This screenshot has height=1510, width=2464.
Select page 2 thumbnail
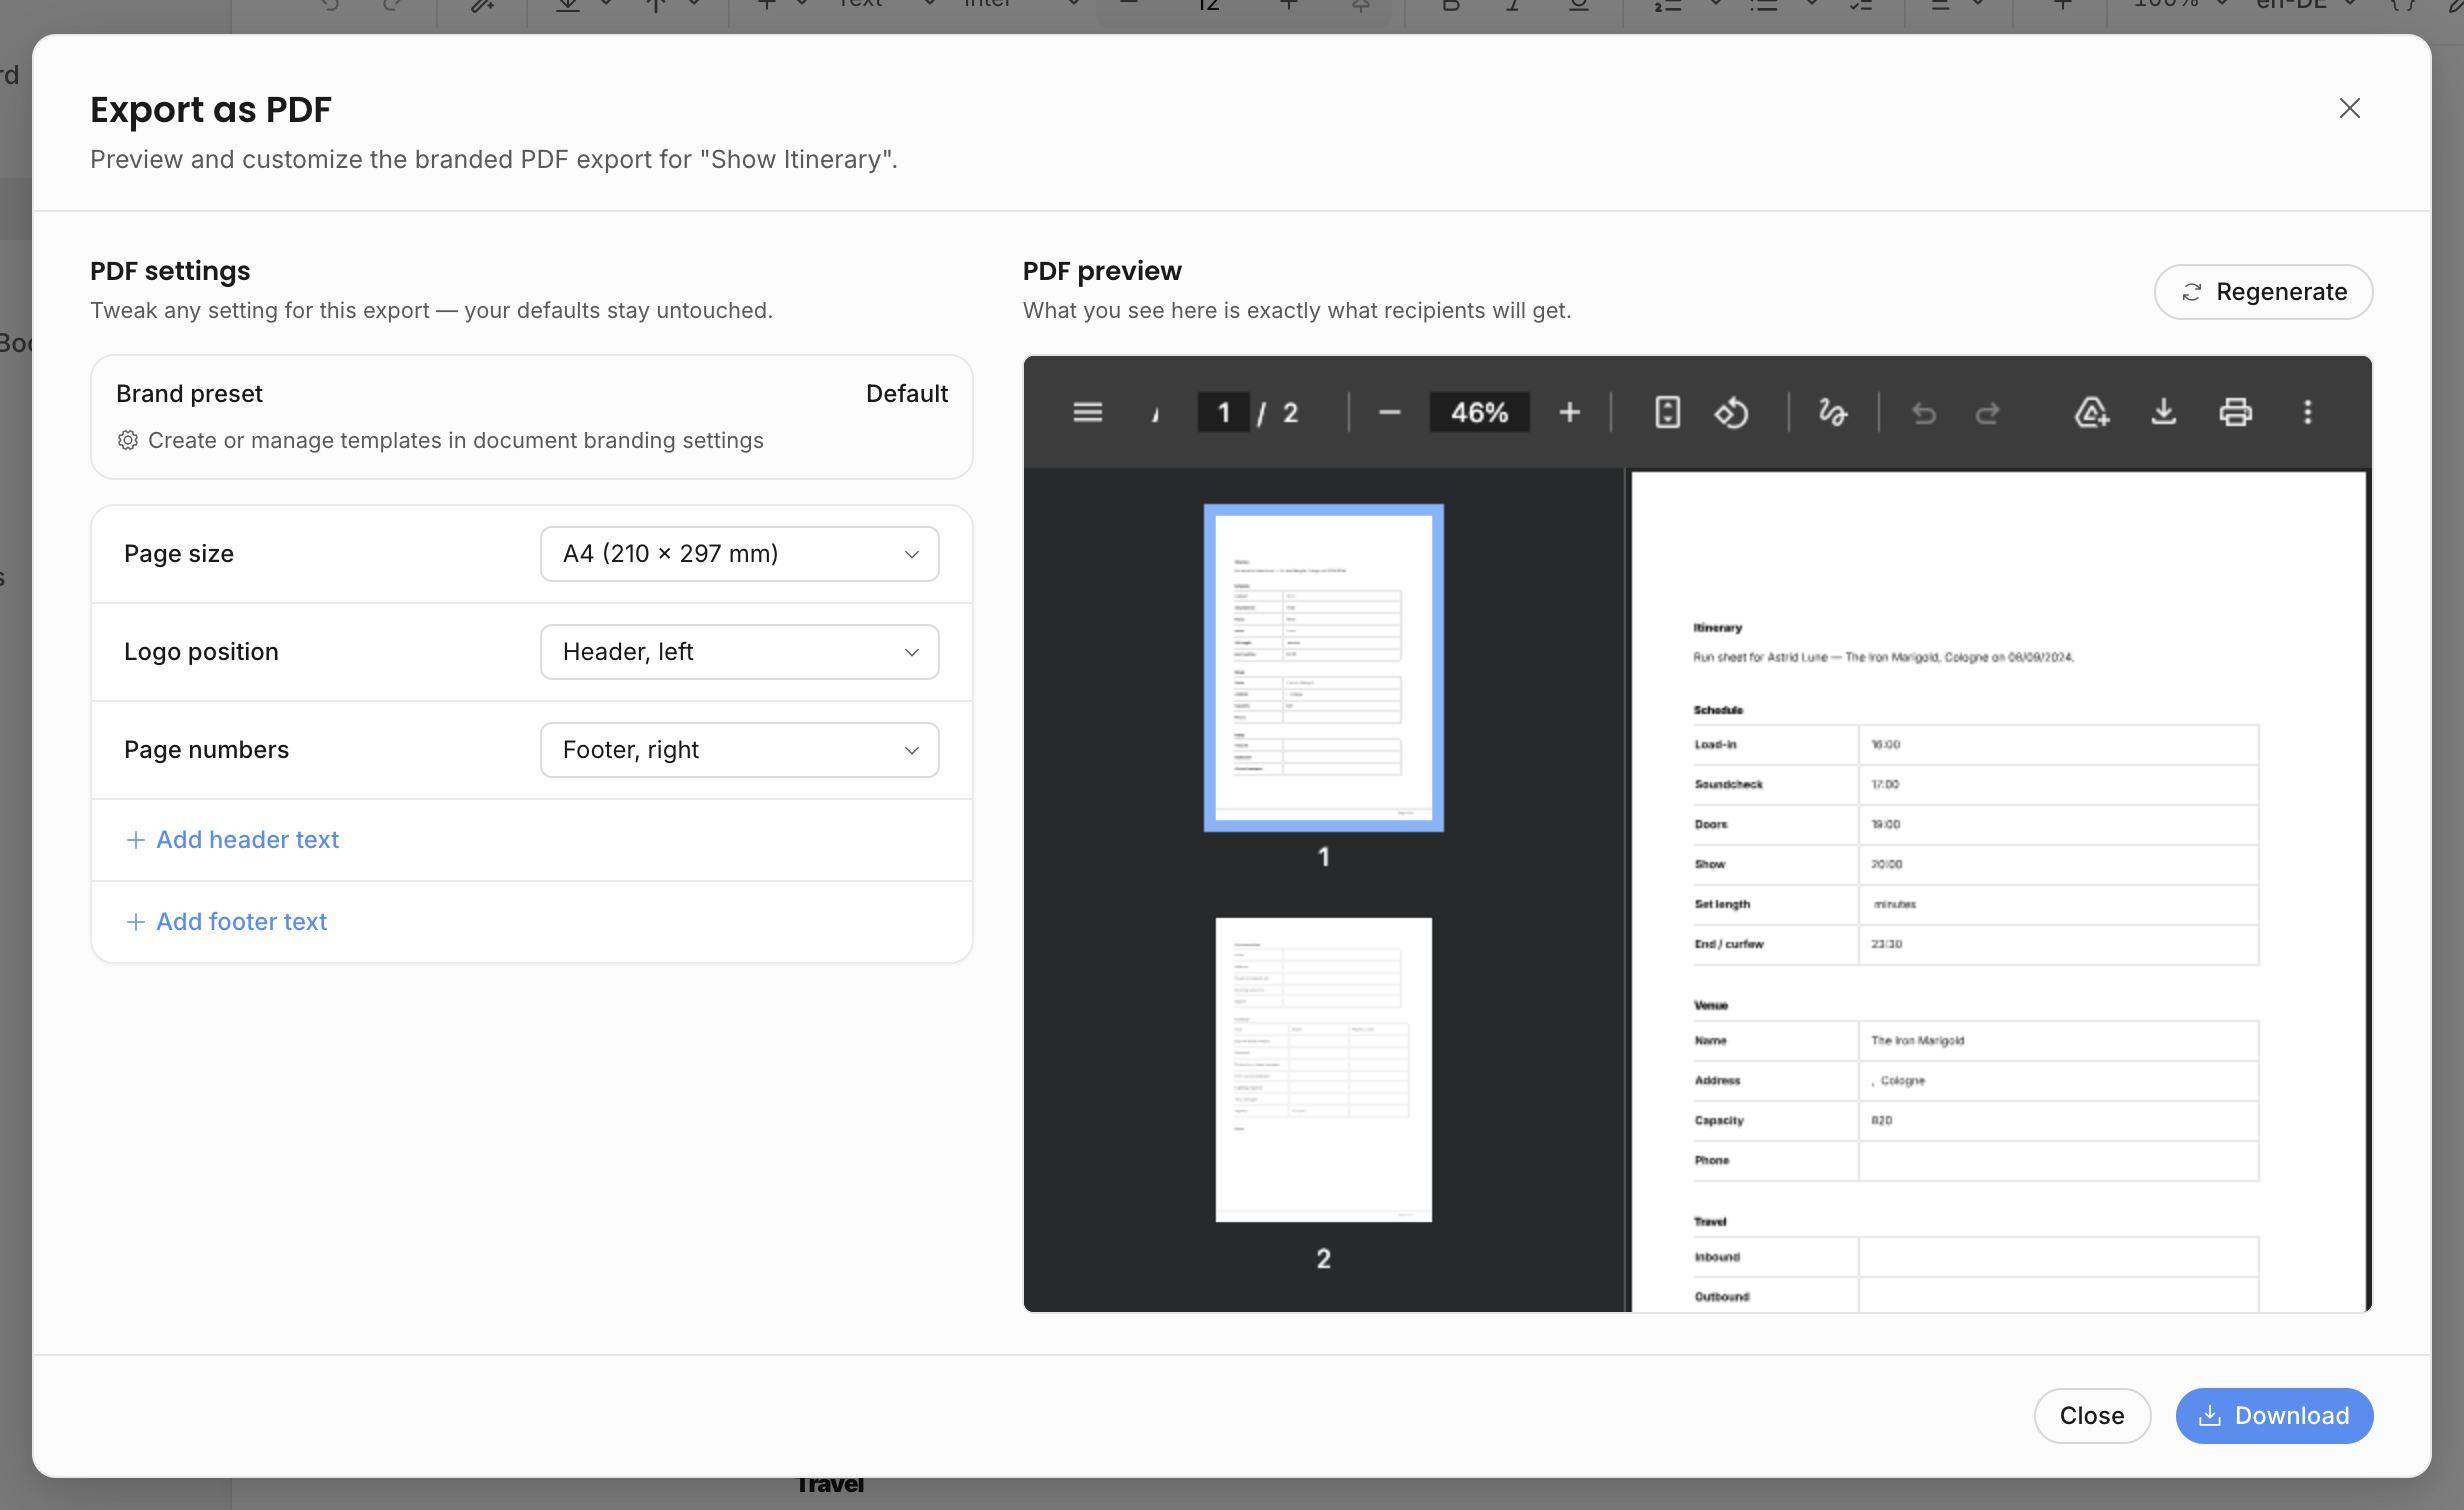coord(1323,1069)
